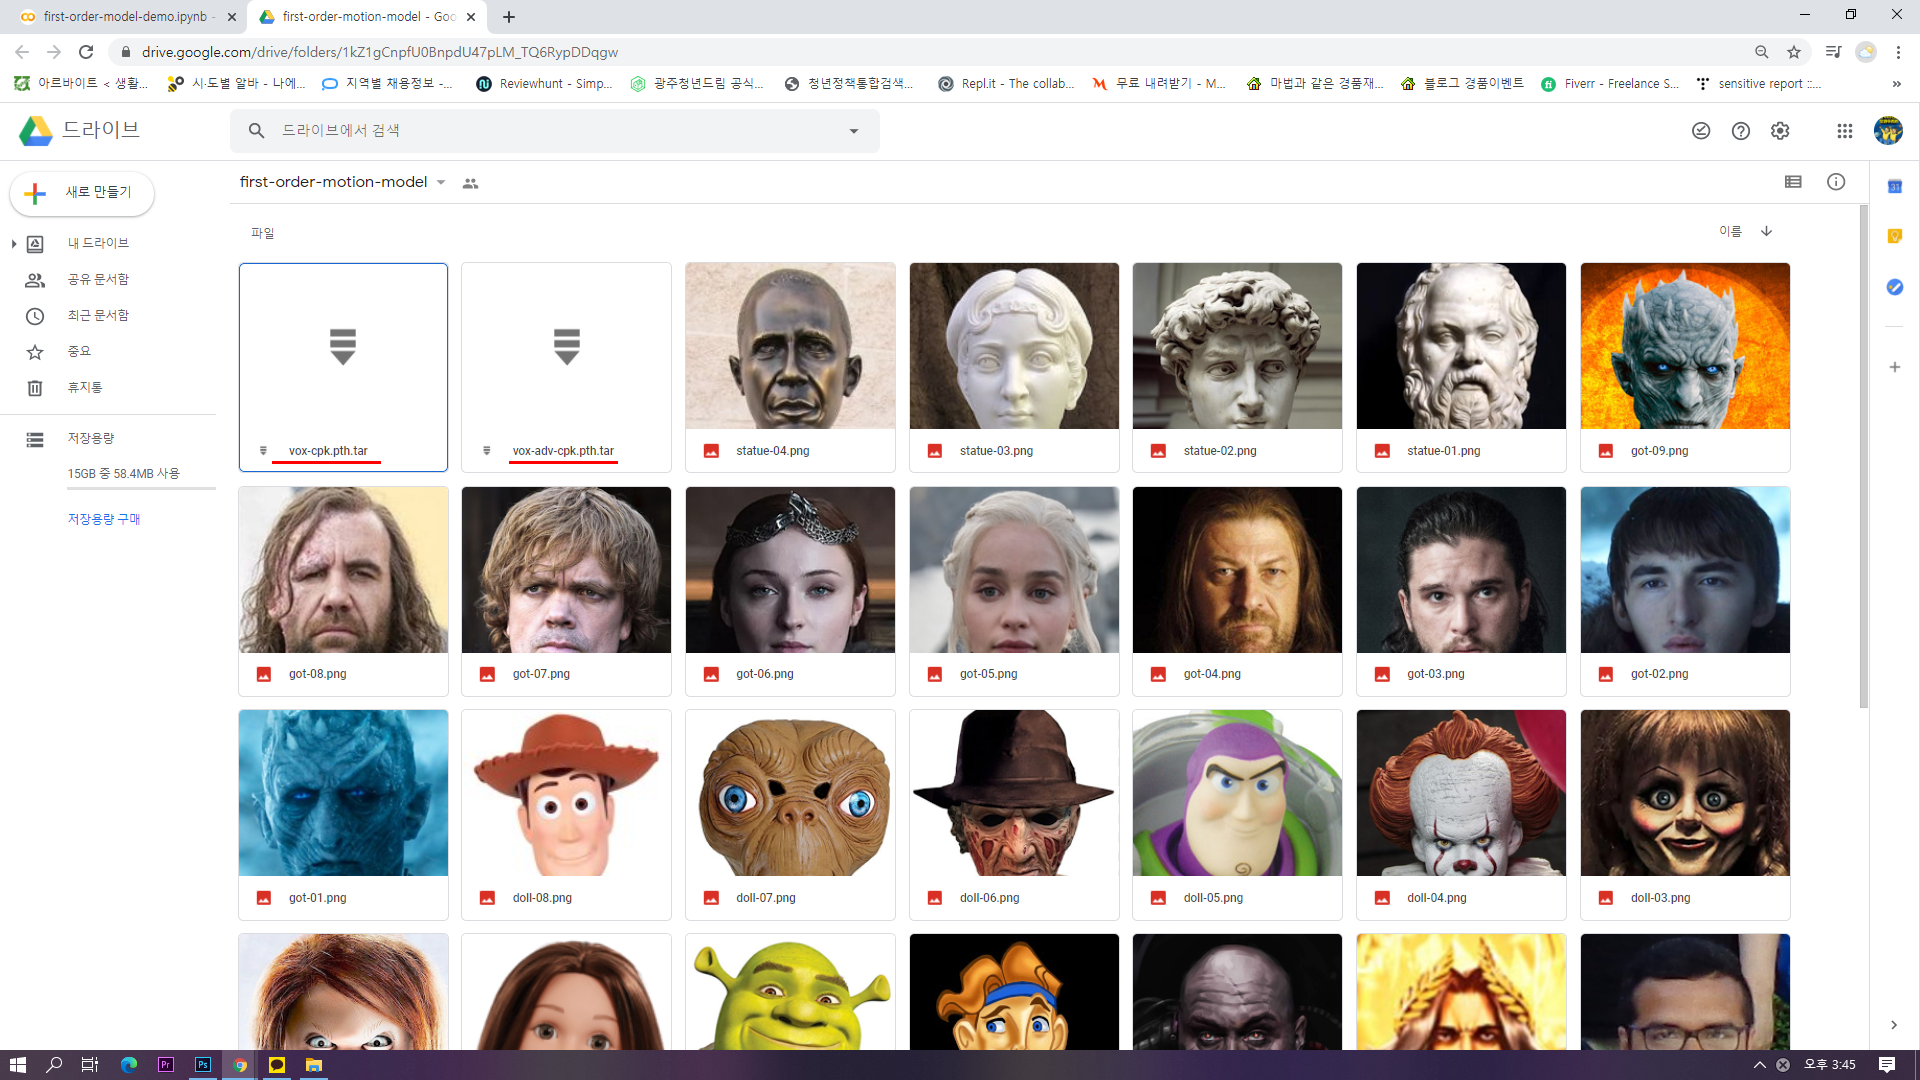Click the New create button
The height and width of the screenshot is (1080, 1920).
point(82,192)
